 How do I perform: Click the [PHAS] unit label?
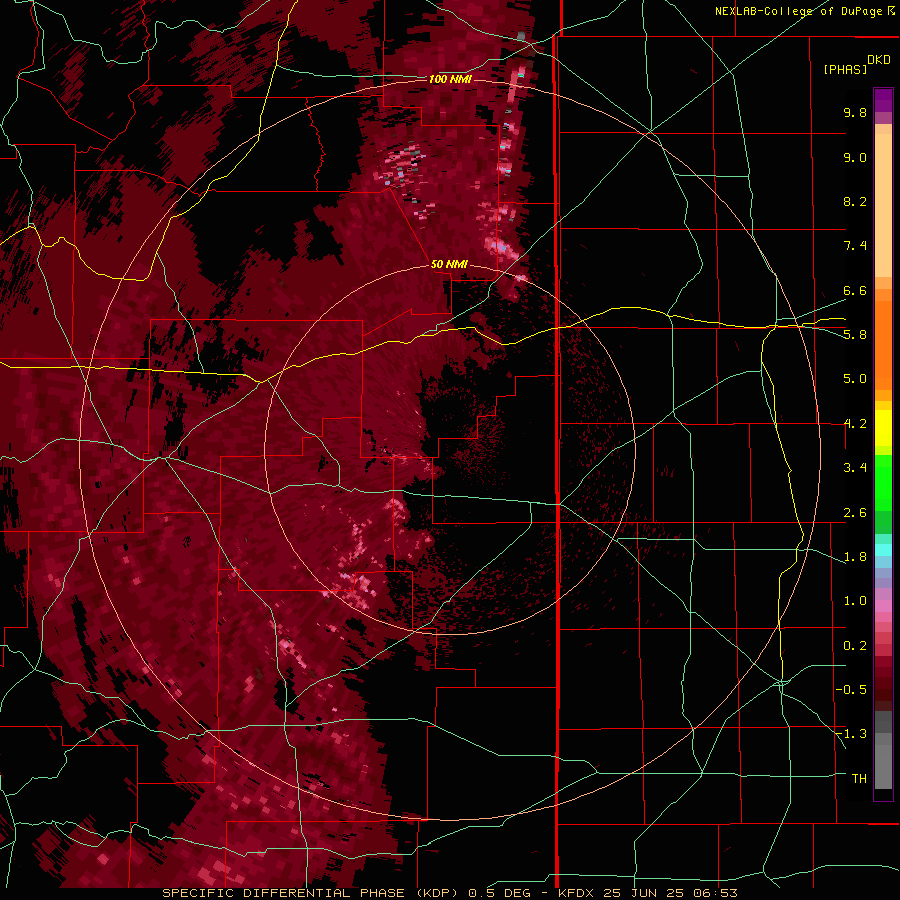(x=845, y=69)
